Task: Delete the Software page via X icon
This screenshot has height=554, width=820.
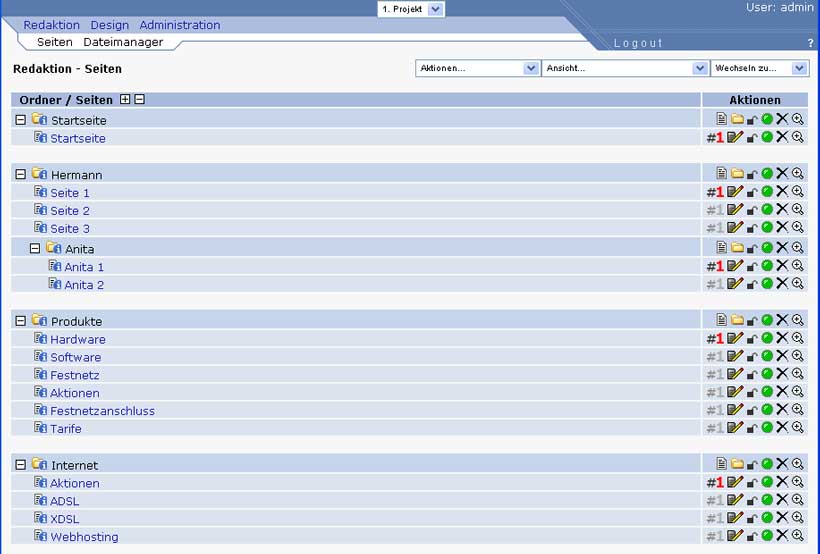Action: click(782, 356)
